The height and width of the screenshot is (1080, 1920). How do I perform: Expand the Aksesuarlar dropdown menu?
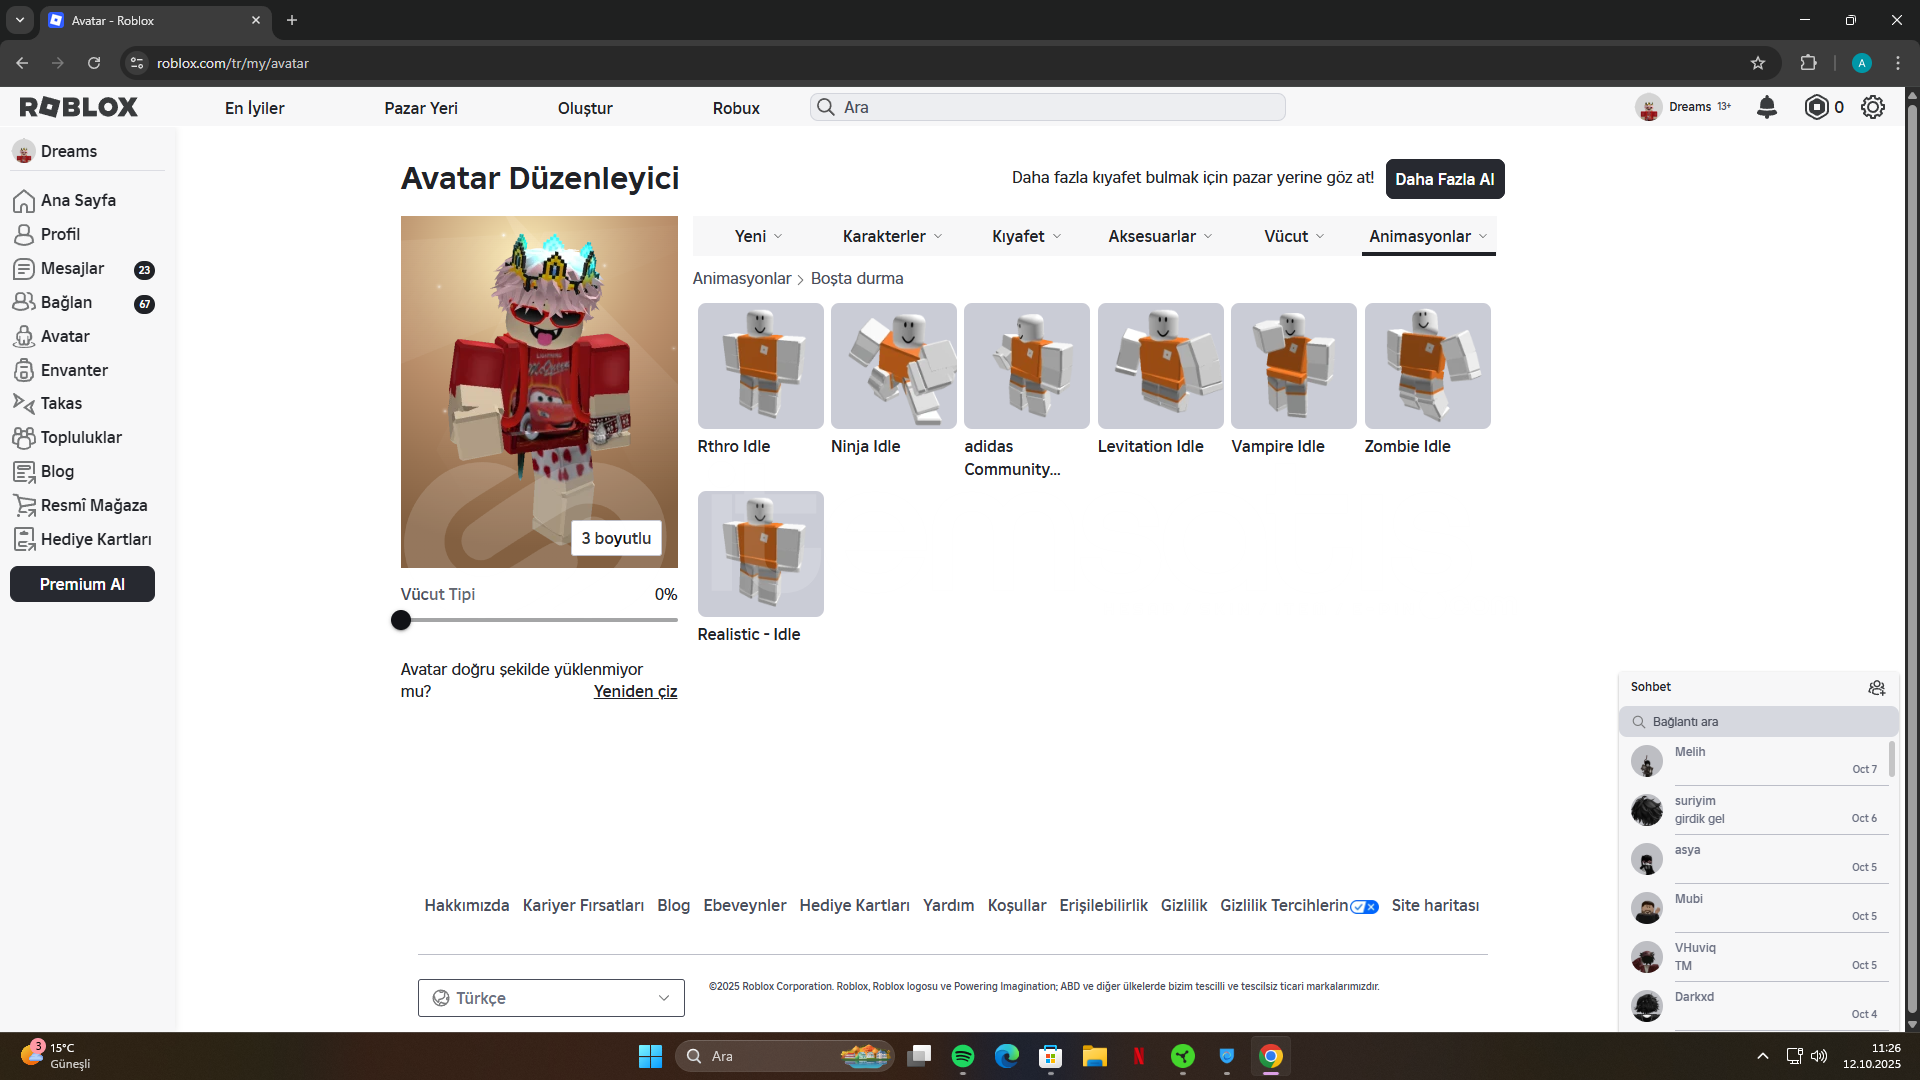click(x=1160, y=236)
